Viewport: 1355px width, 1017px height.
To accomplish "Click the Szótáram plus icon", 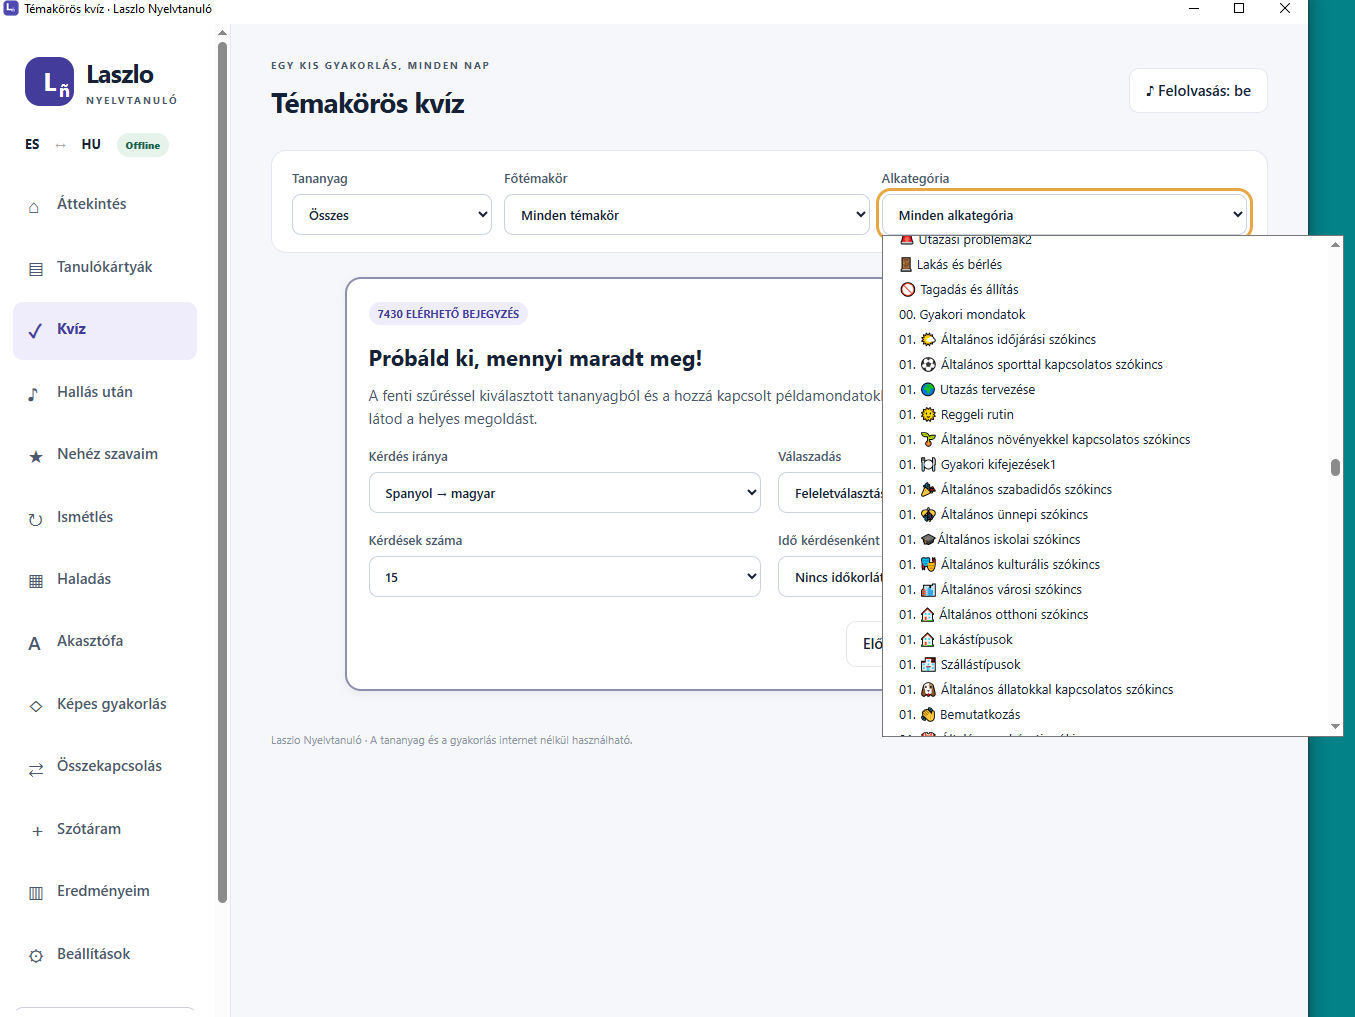I will point(37,831).
